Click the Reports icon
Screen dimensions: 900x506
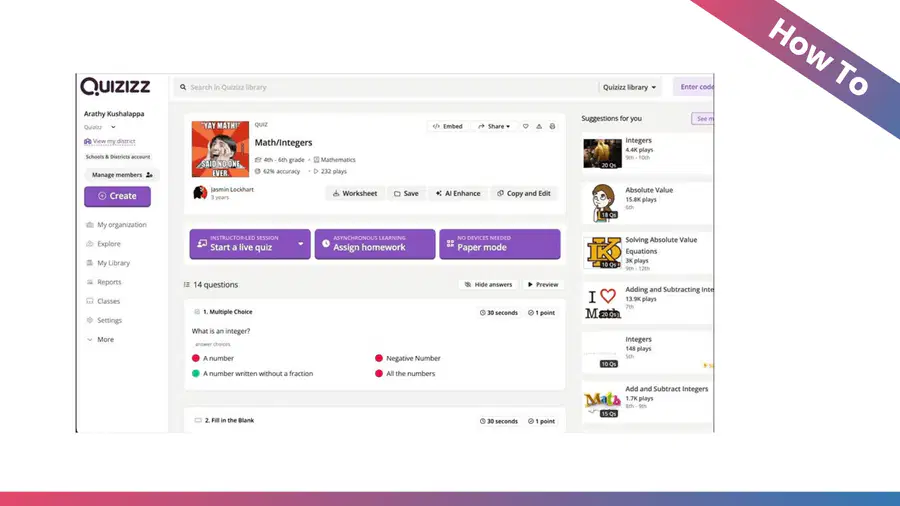(90, 282)
